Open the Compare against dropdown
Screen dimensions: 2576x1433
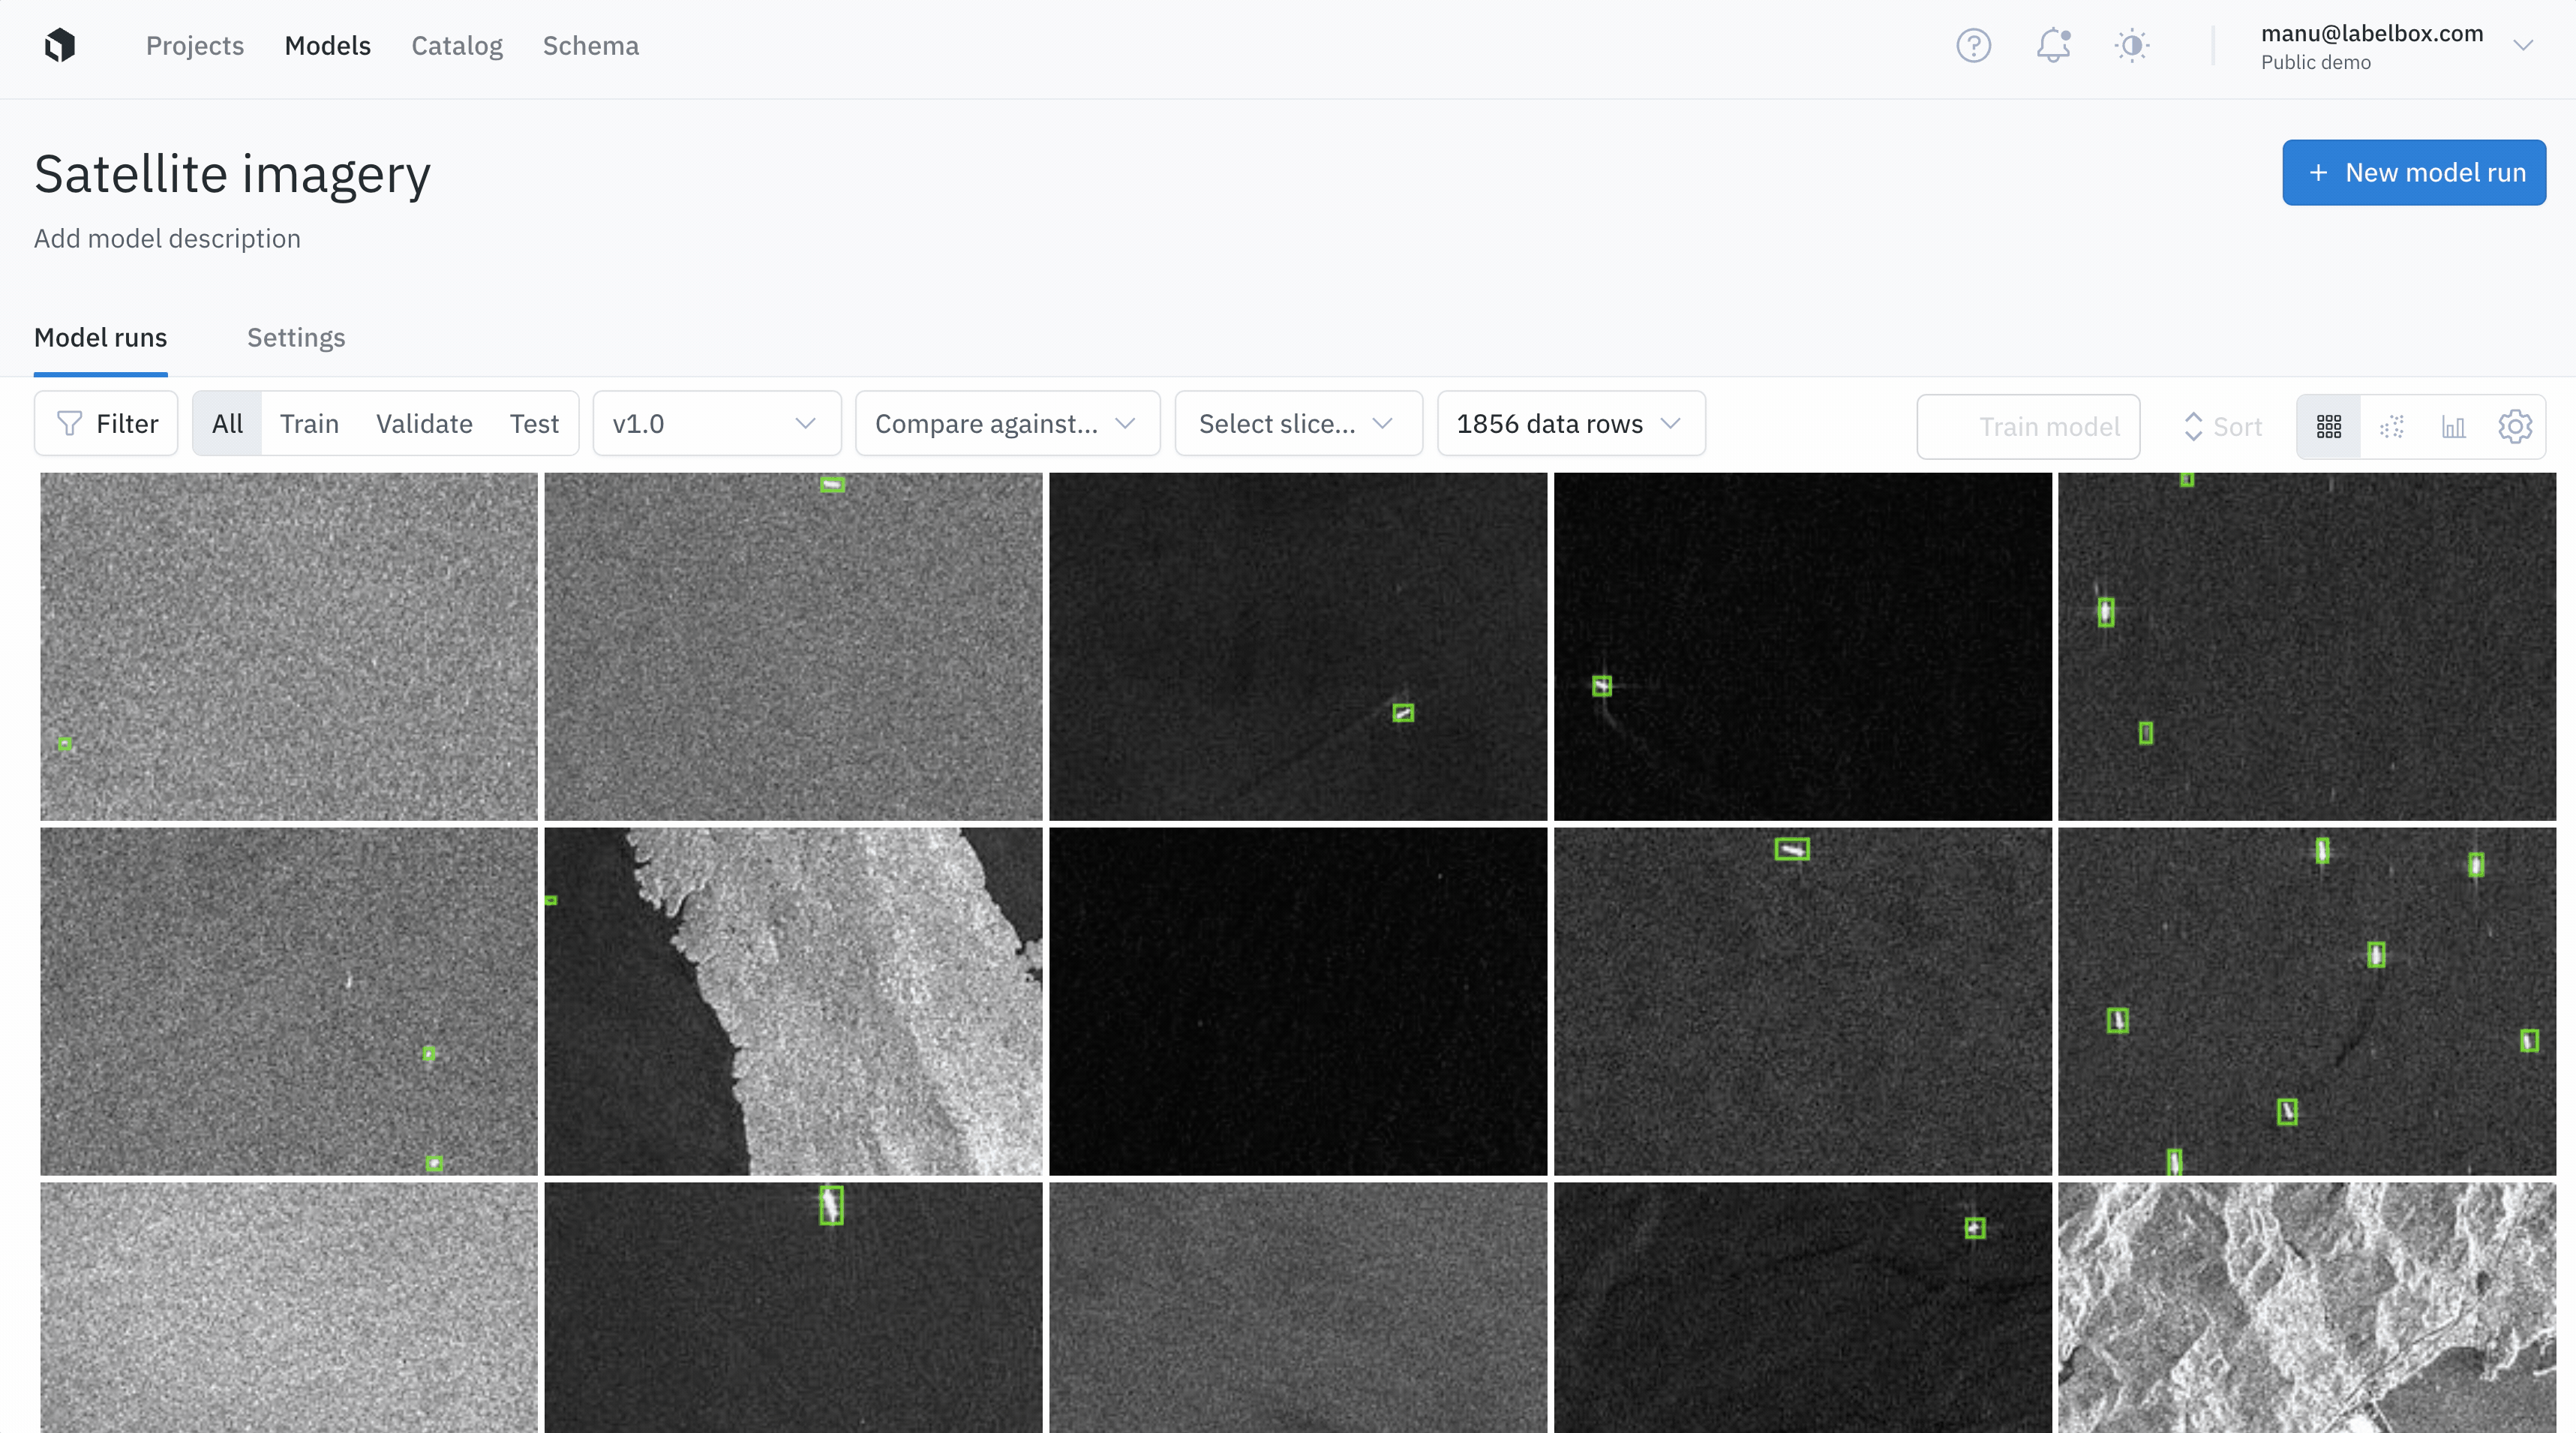1006,424
